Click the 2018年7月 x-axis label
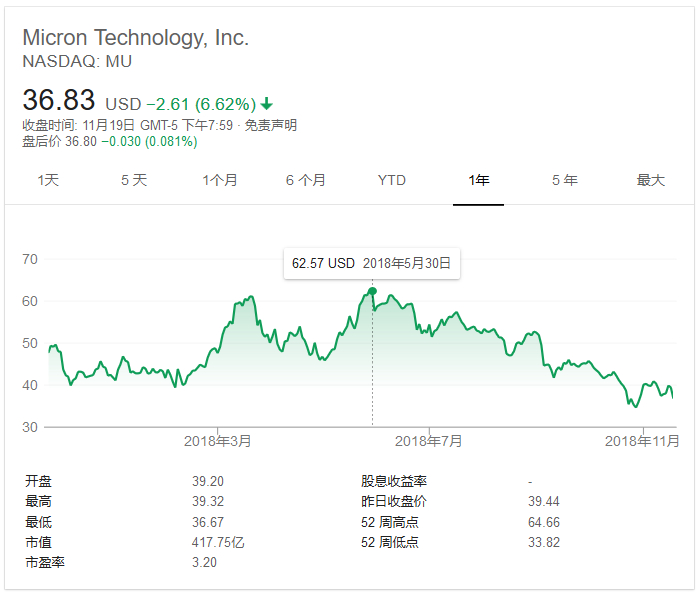Image resolution: width=699 pixels, height=595 pixels. pos(429,440)
